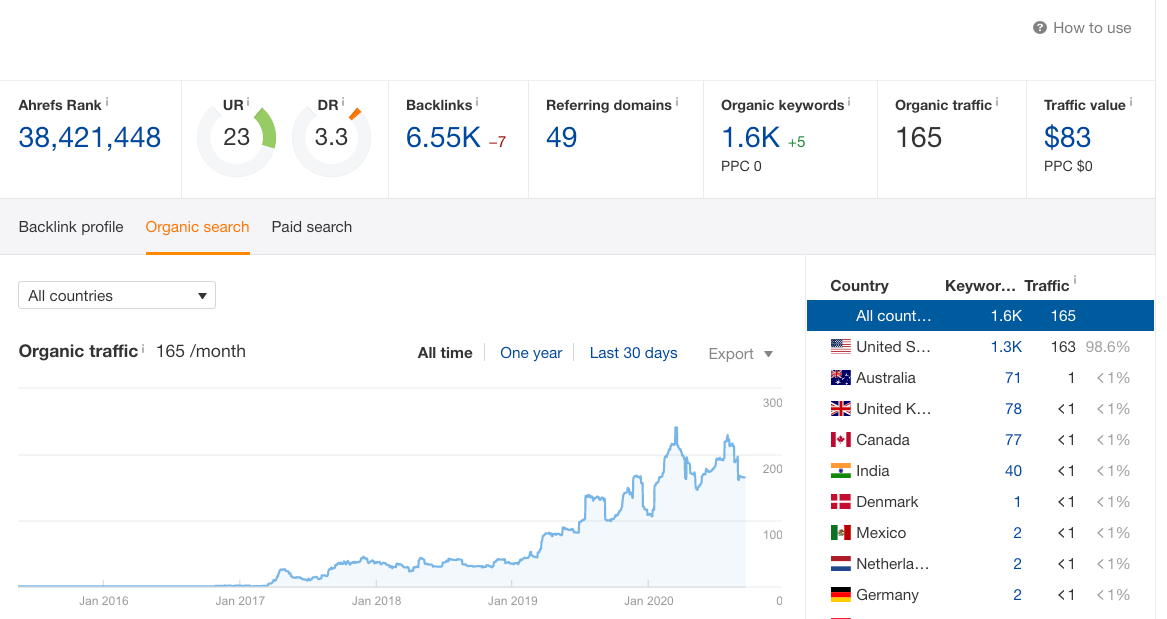Open the How to use link
The image size is (1167, 619).
point(1092,28)
